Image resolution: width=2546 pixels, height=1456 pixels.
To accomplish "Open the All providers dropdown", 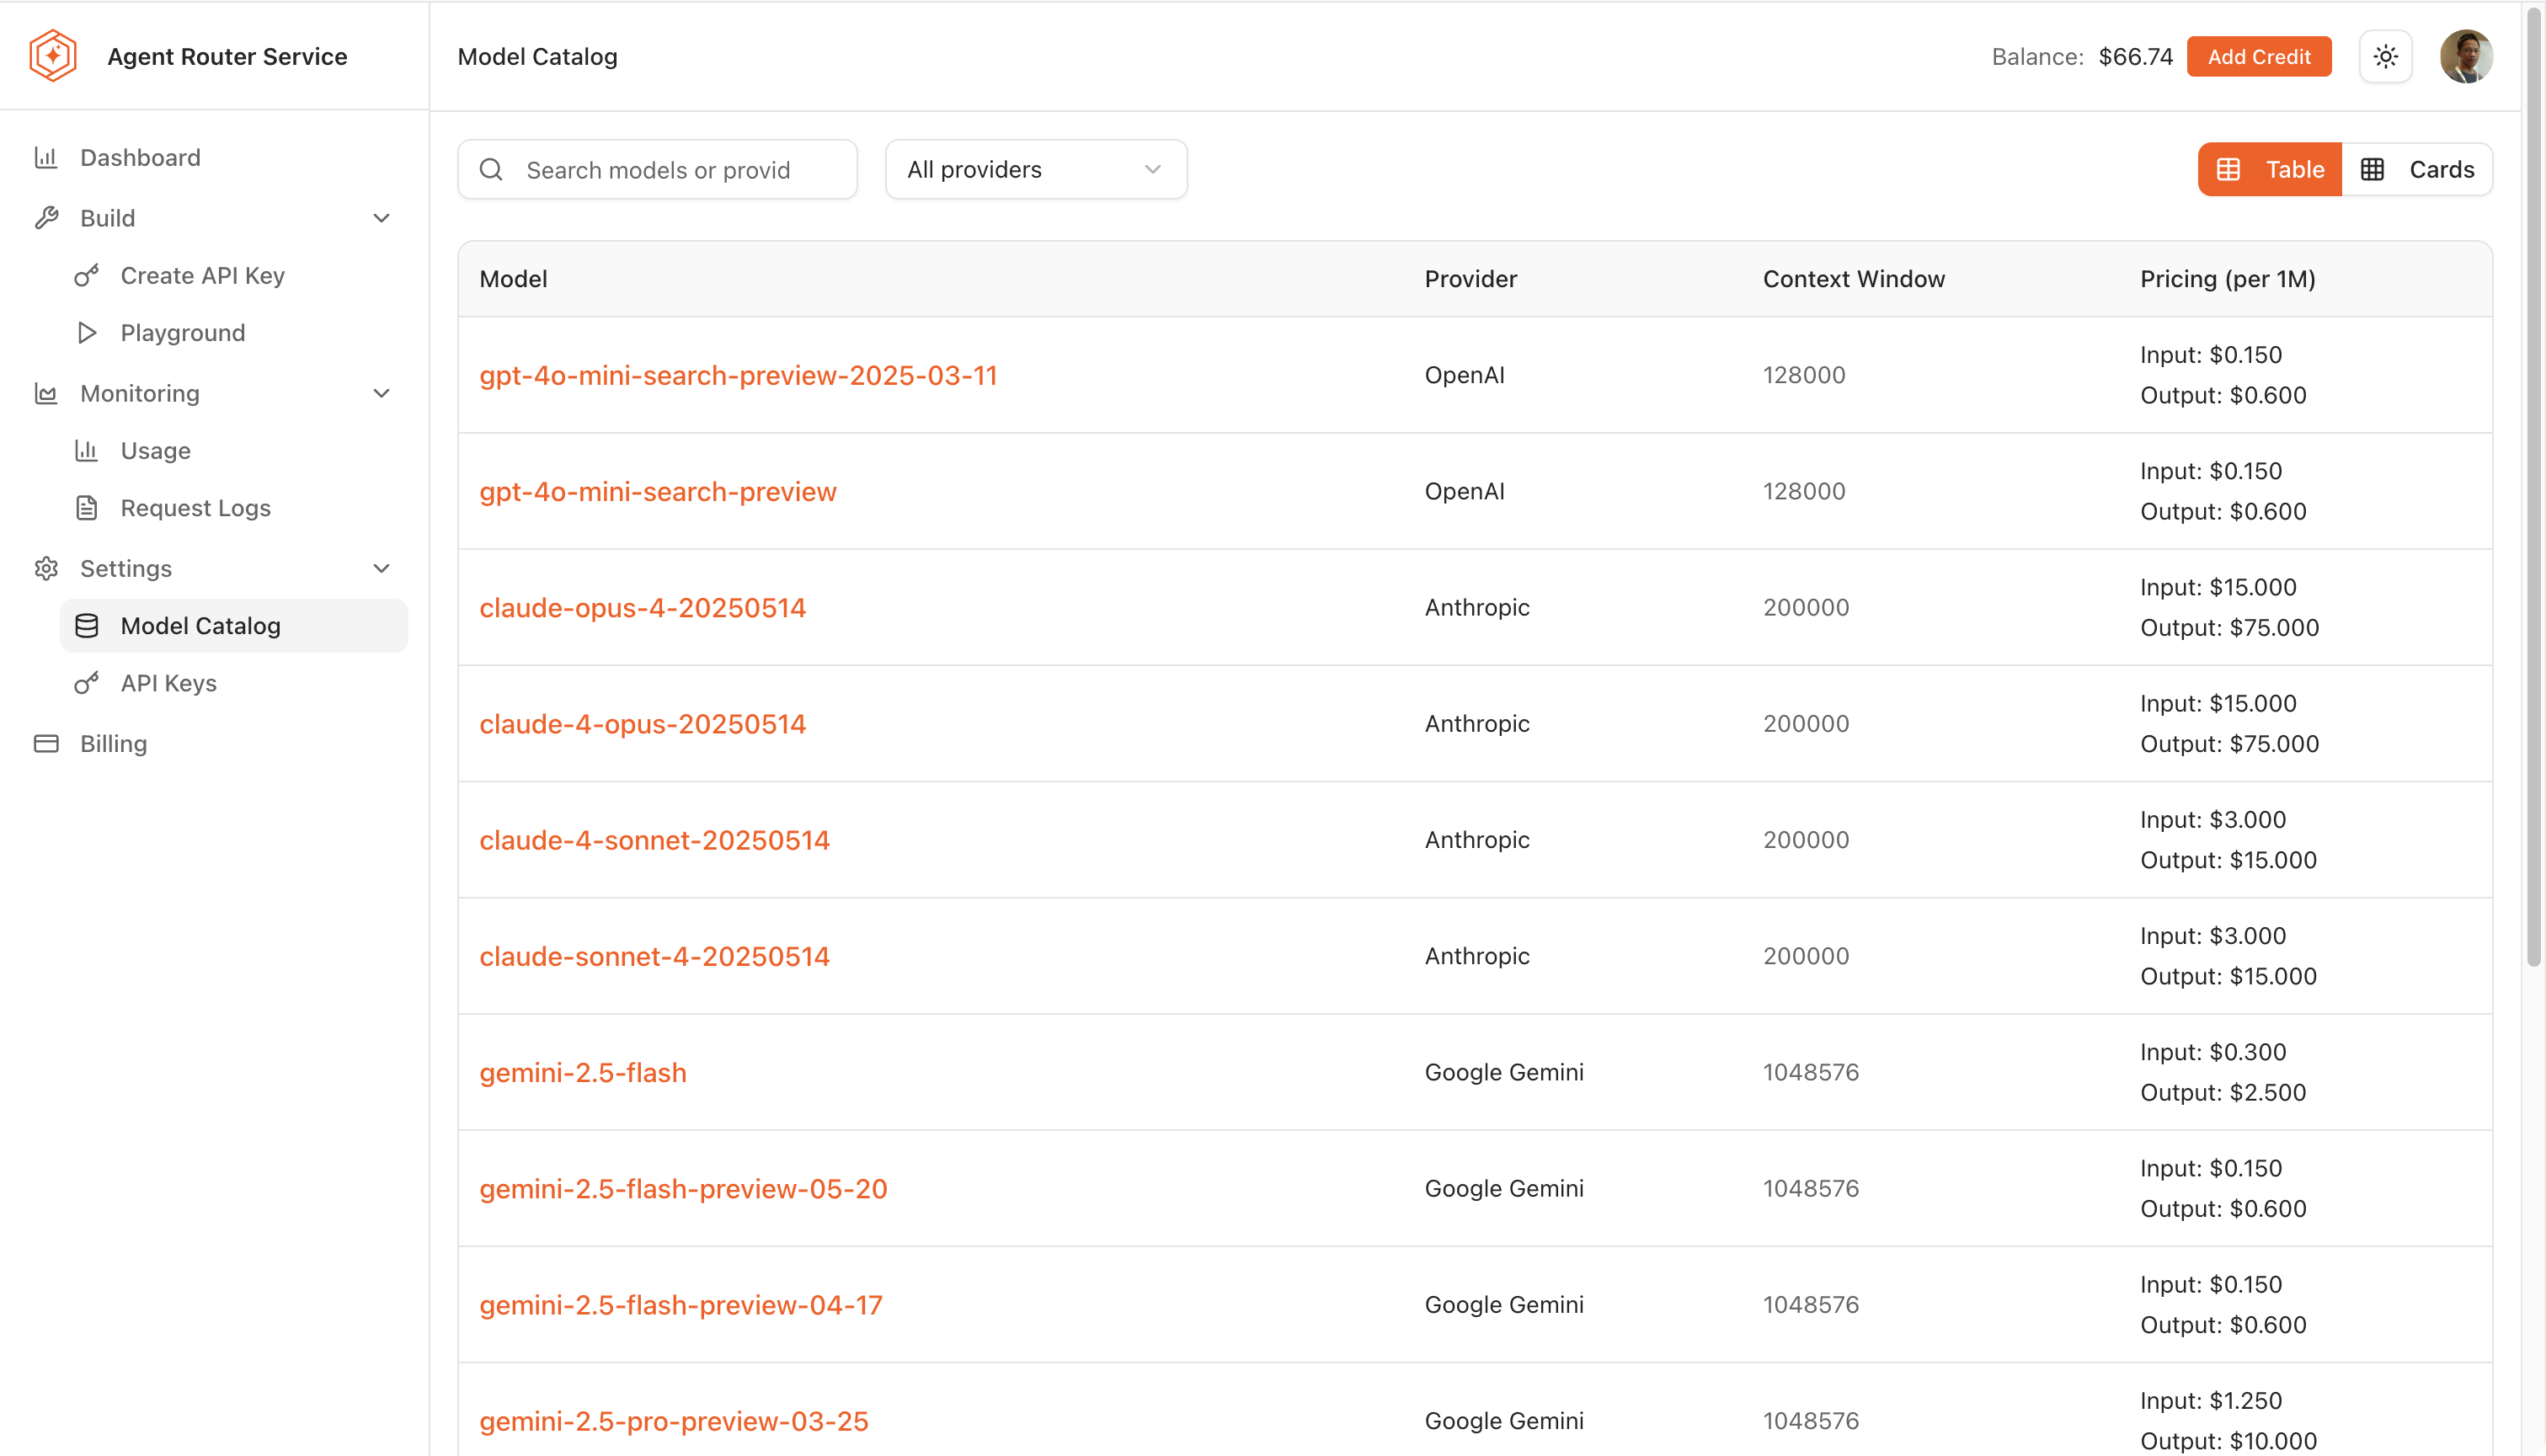I will tap(1035, 169).
